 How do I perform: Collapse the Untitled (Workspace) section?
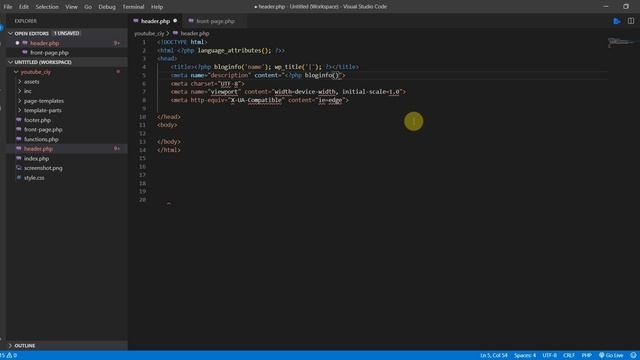click(10, 62)
